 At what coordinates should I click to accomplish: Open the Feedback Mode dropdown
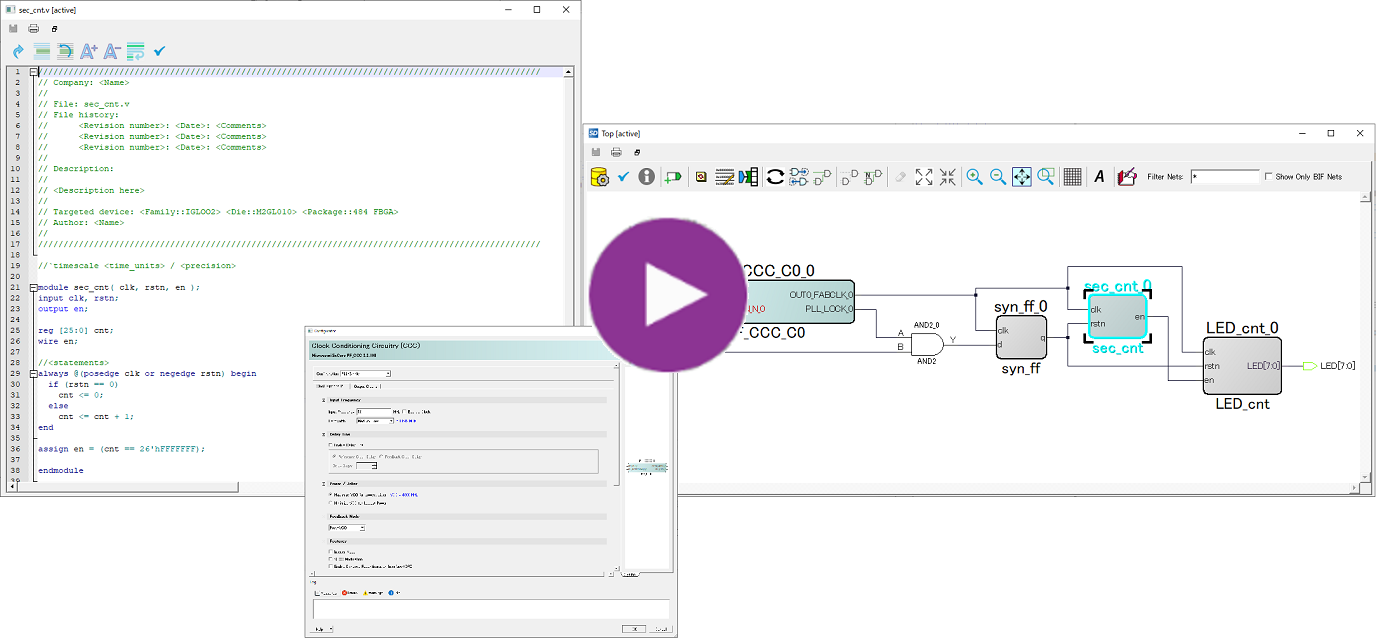coord(346,527)
